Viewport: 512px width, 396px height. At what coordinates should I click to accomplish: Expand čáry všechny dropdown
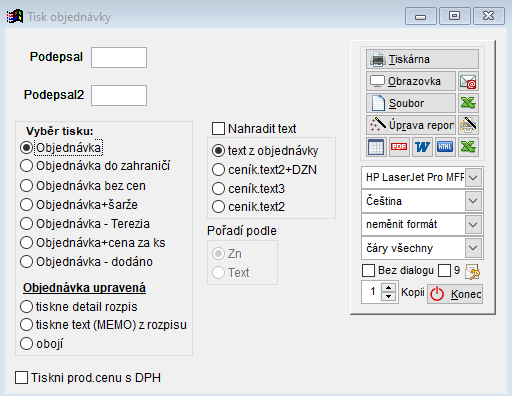(x=473, y=248)
